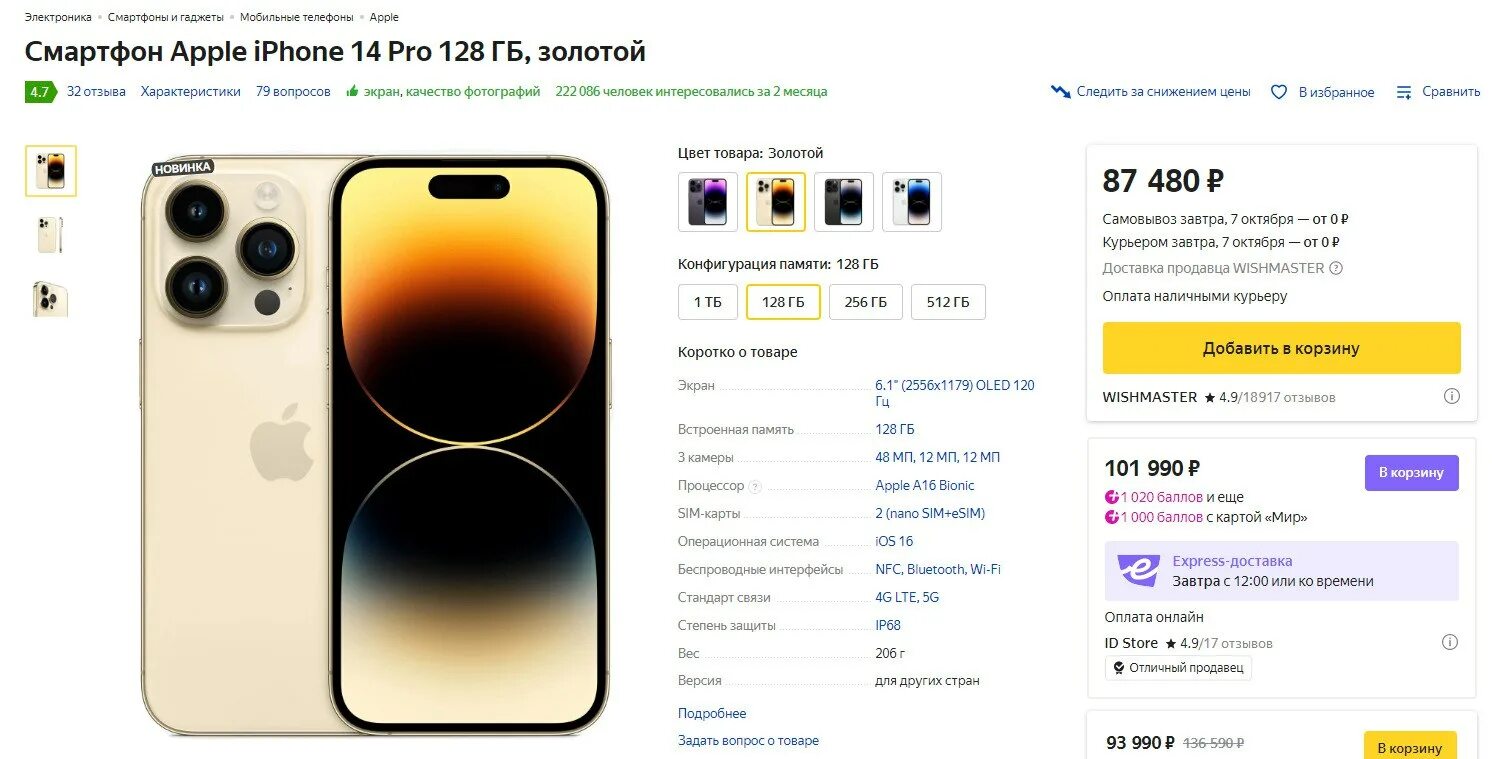The width and height of the screenshot is (1492, 759).
Task: Add to cart with yellow Добавить в корзину
Action: tap(1281, 348)
